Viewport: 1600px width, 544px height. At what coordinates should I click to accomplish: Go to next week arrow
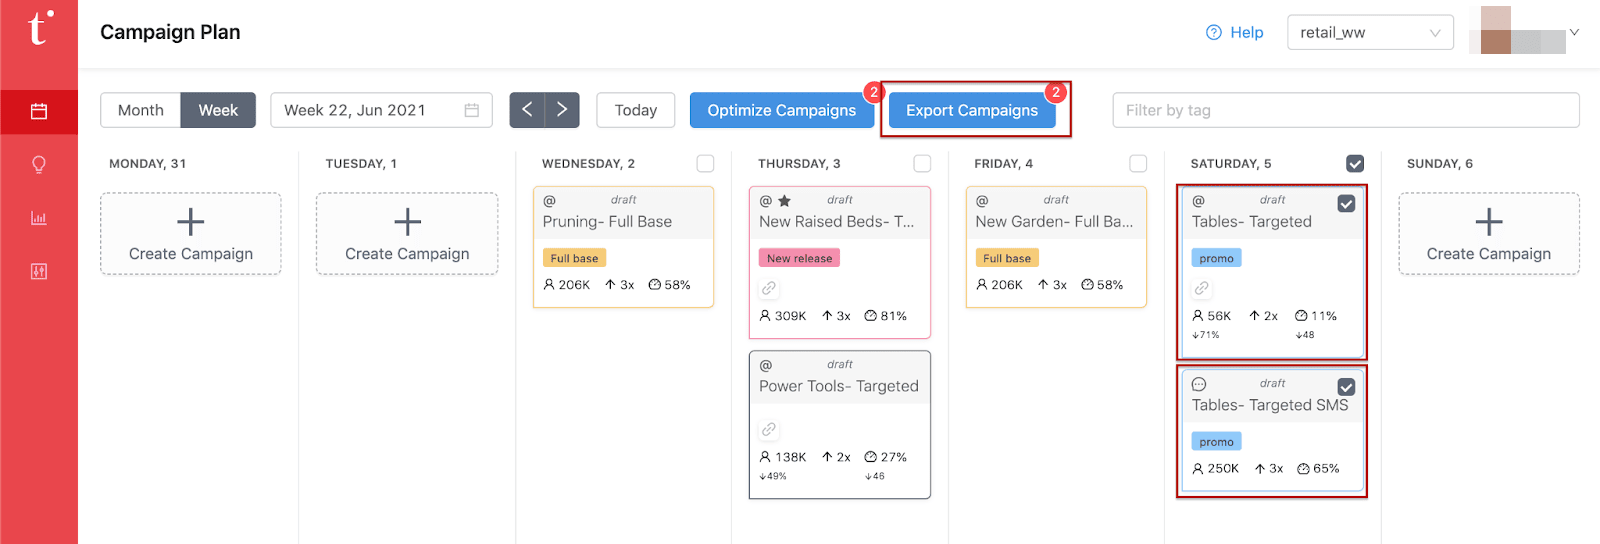click(562, 110)
